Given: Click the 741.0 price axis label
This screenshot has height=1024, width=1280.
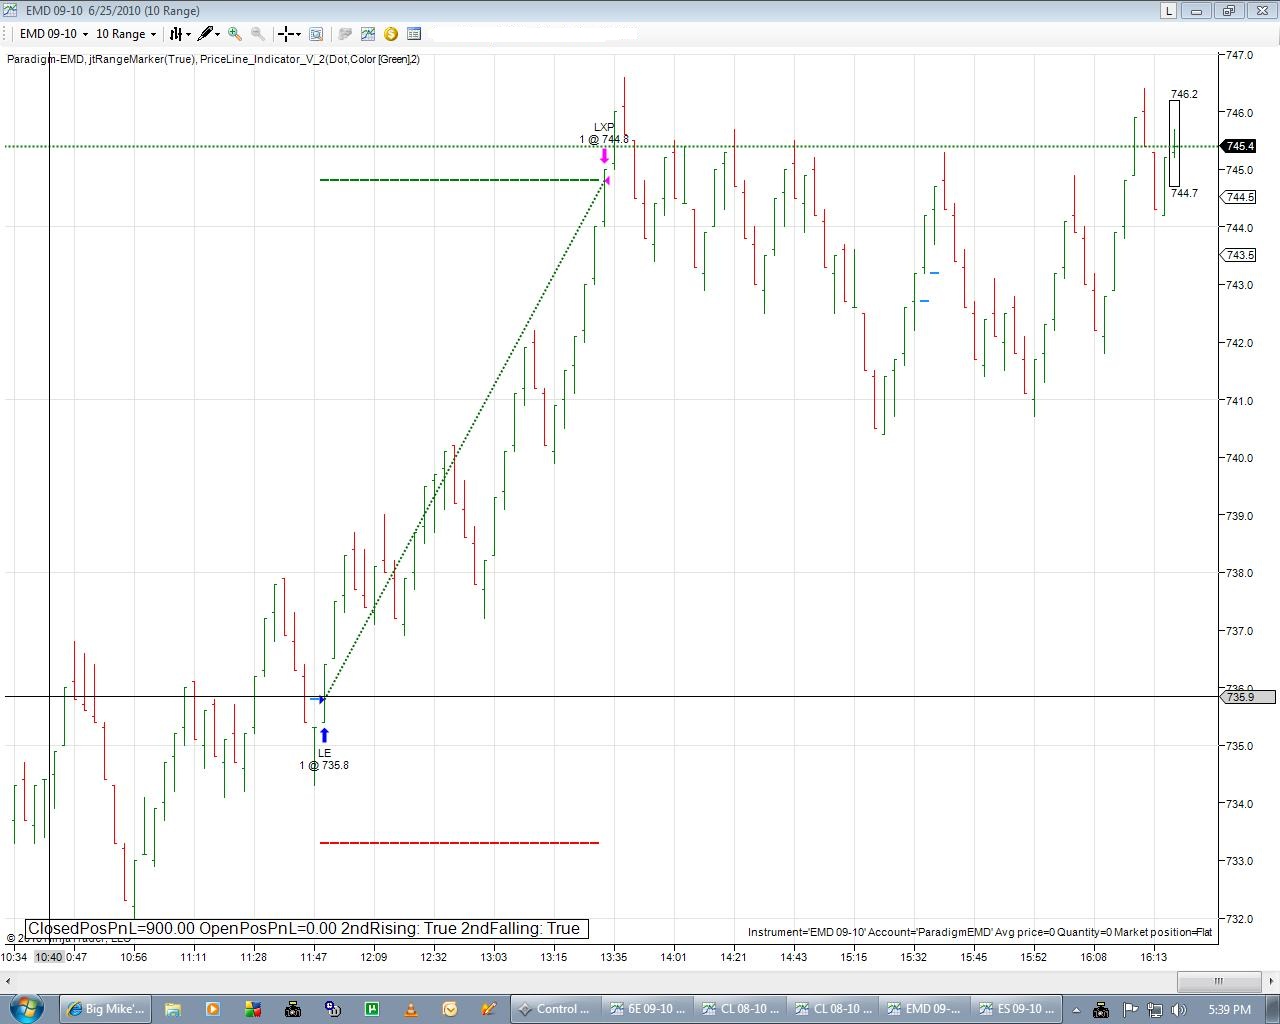Looking at the screenshot, I should [1240, 401].
